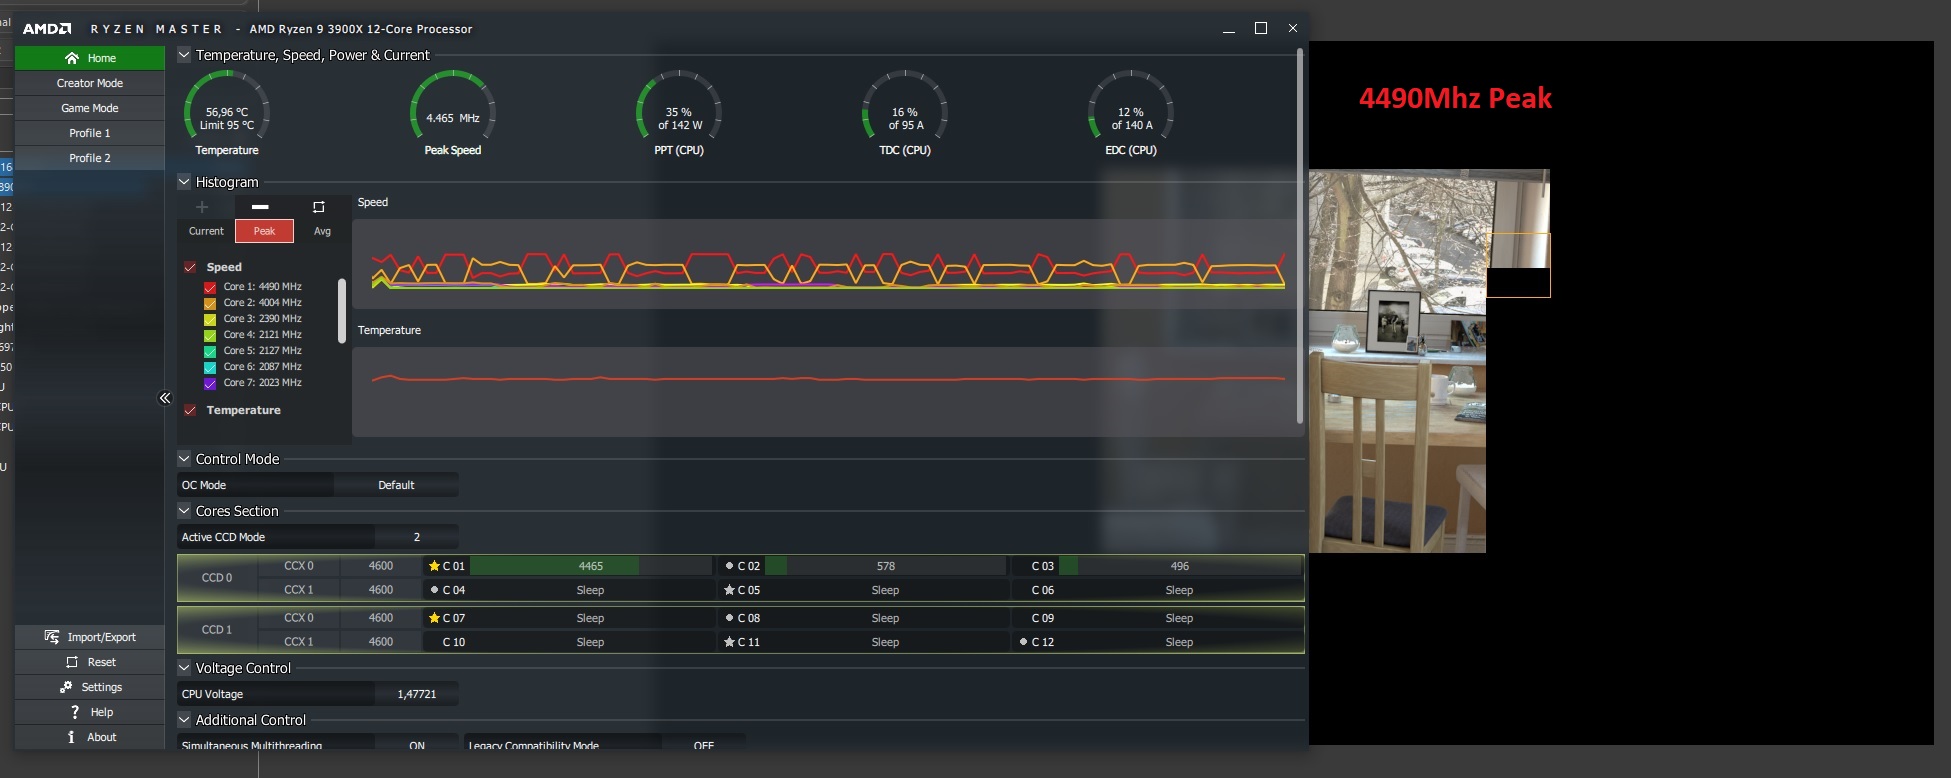Select the Current histogram mode
The height and width of the screenshot is (778, 1951).
206,231
